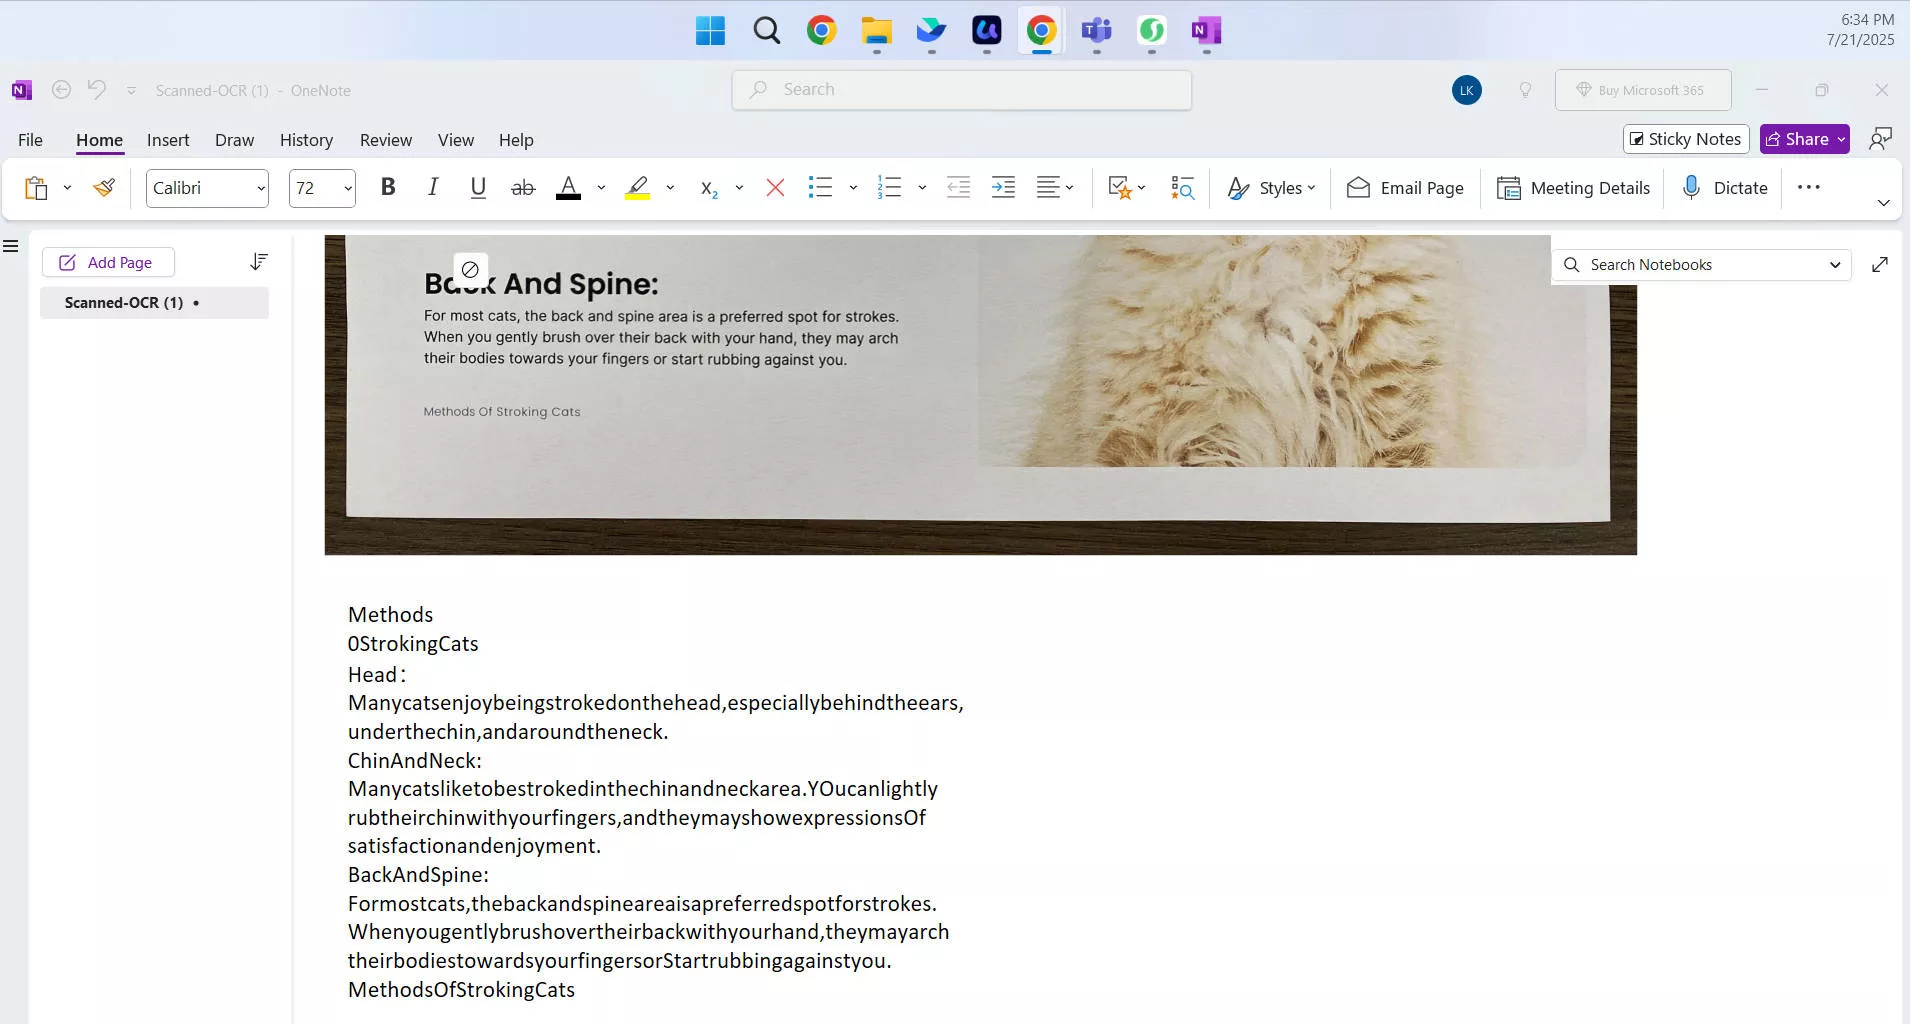Click in the title bar Search field
The image size is (1910, 1024).
pyautogui.click(x=962, y=90)
